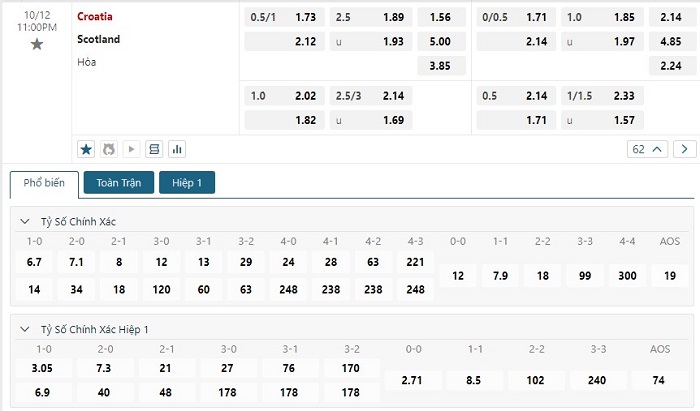Click the jersey icon in the match toolbar
Viewport: 700px width, 411px height.
pyautogui.click(x=109, y=149)
